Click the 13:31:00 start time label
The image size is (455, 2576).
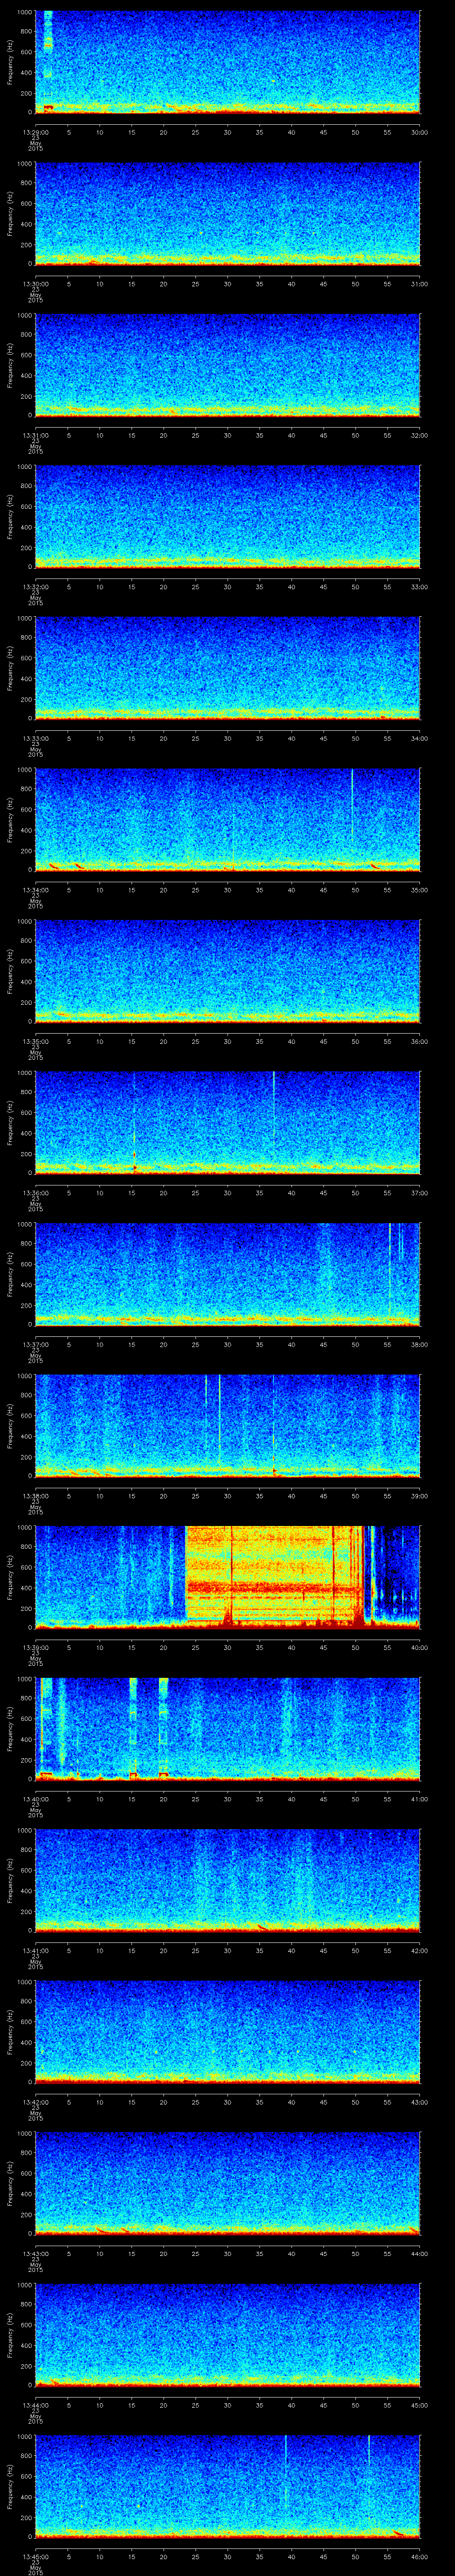pyautogui.click(x=35, y=435)
